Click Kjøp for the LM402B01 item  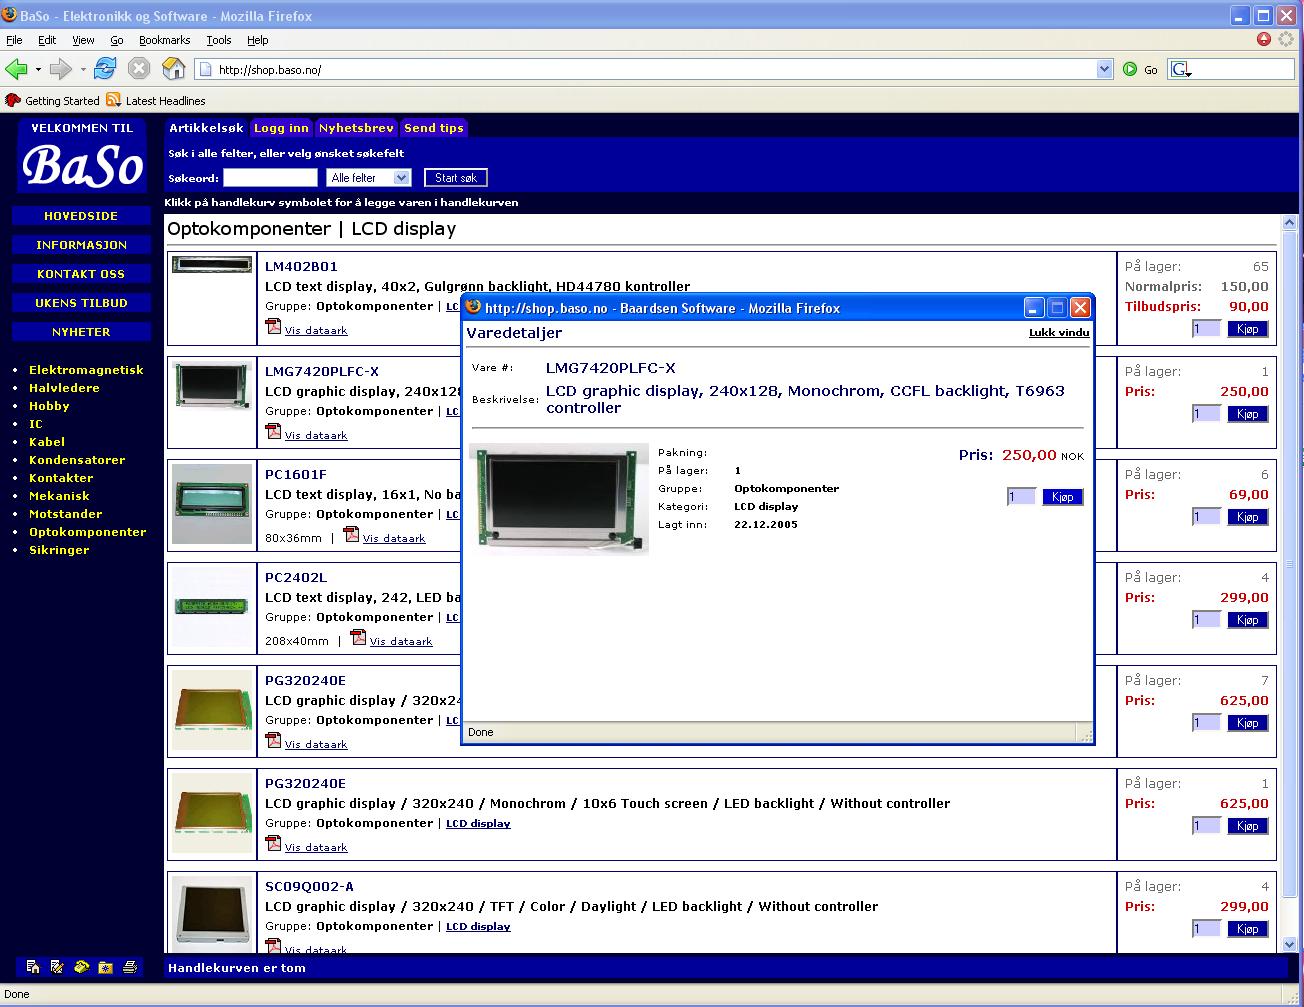click(x=1247, y=329)
